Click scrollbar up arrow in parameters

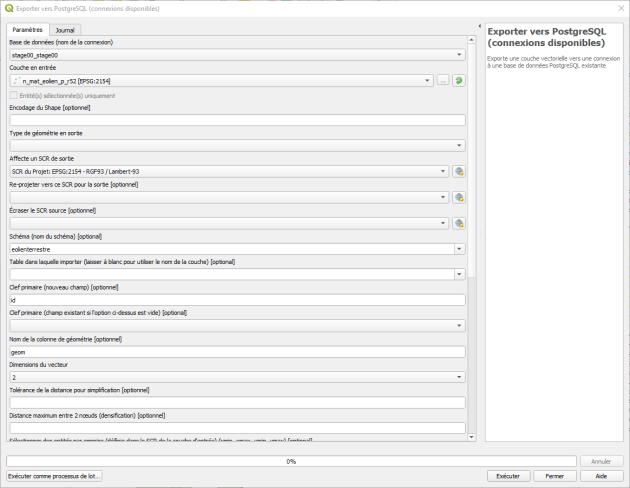tap(472, 40)
